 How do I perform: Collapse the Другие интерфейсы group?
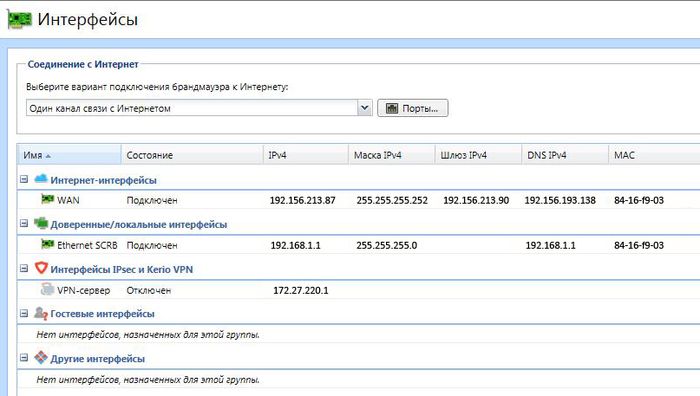pyautogui.click(x=24, y=358)
